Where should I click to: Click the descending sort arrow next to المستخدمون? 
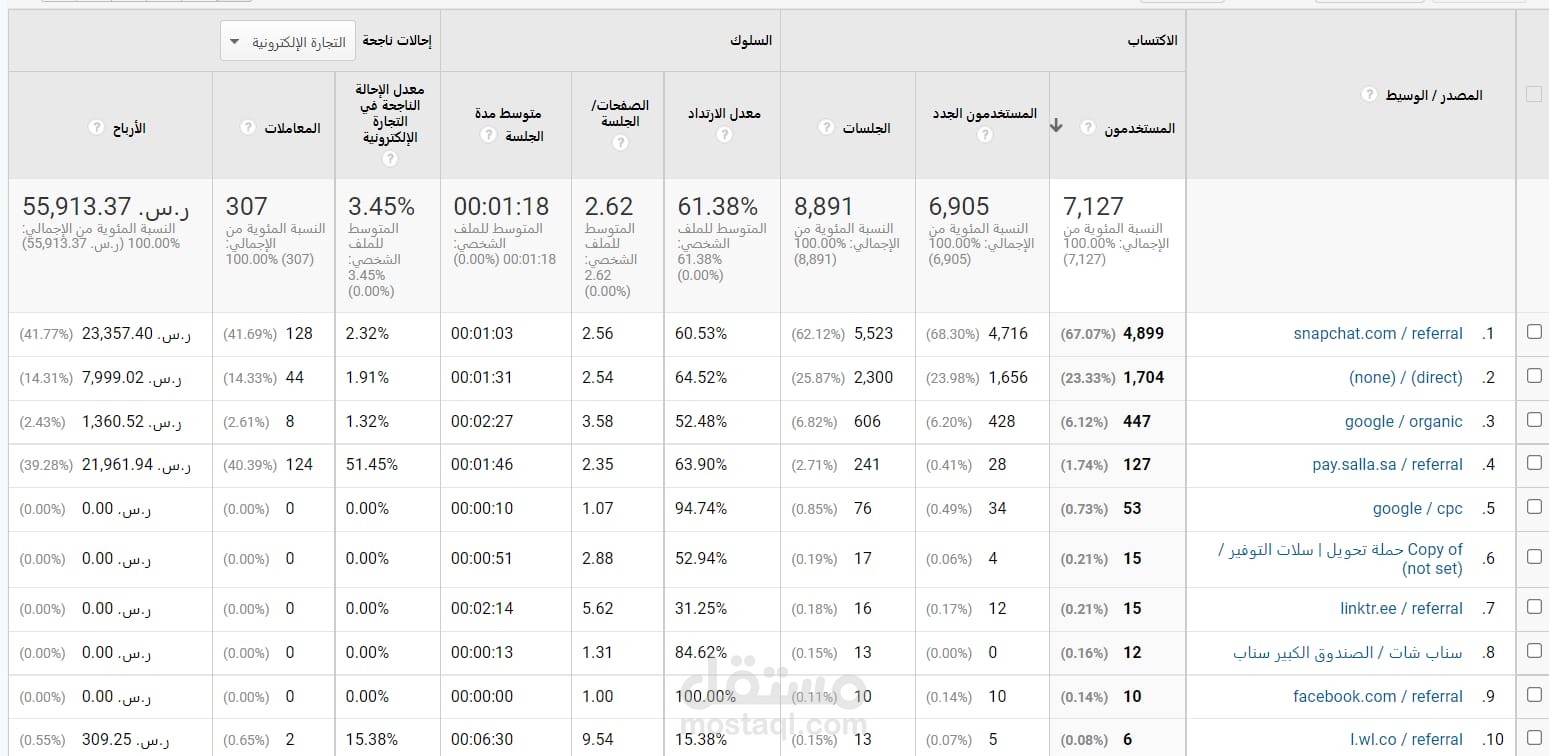[1056, 126]
